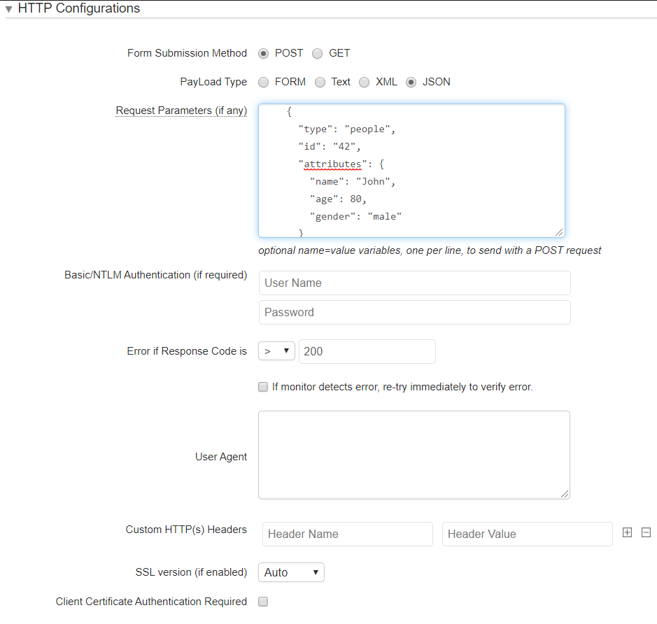Choose XML payload type
This screenshot has width=657, height=624.
364,82
